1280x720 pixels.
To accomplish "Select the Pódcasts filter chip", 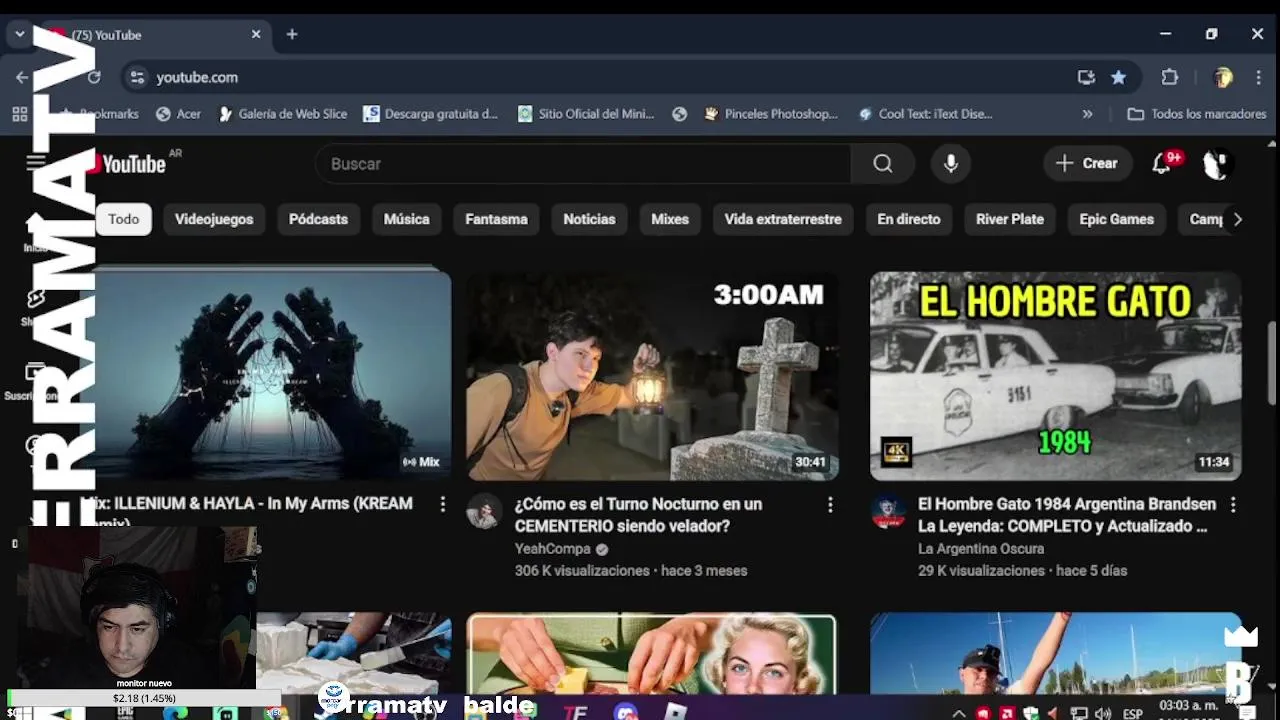I will [318, 219].
